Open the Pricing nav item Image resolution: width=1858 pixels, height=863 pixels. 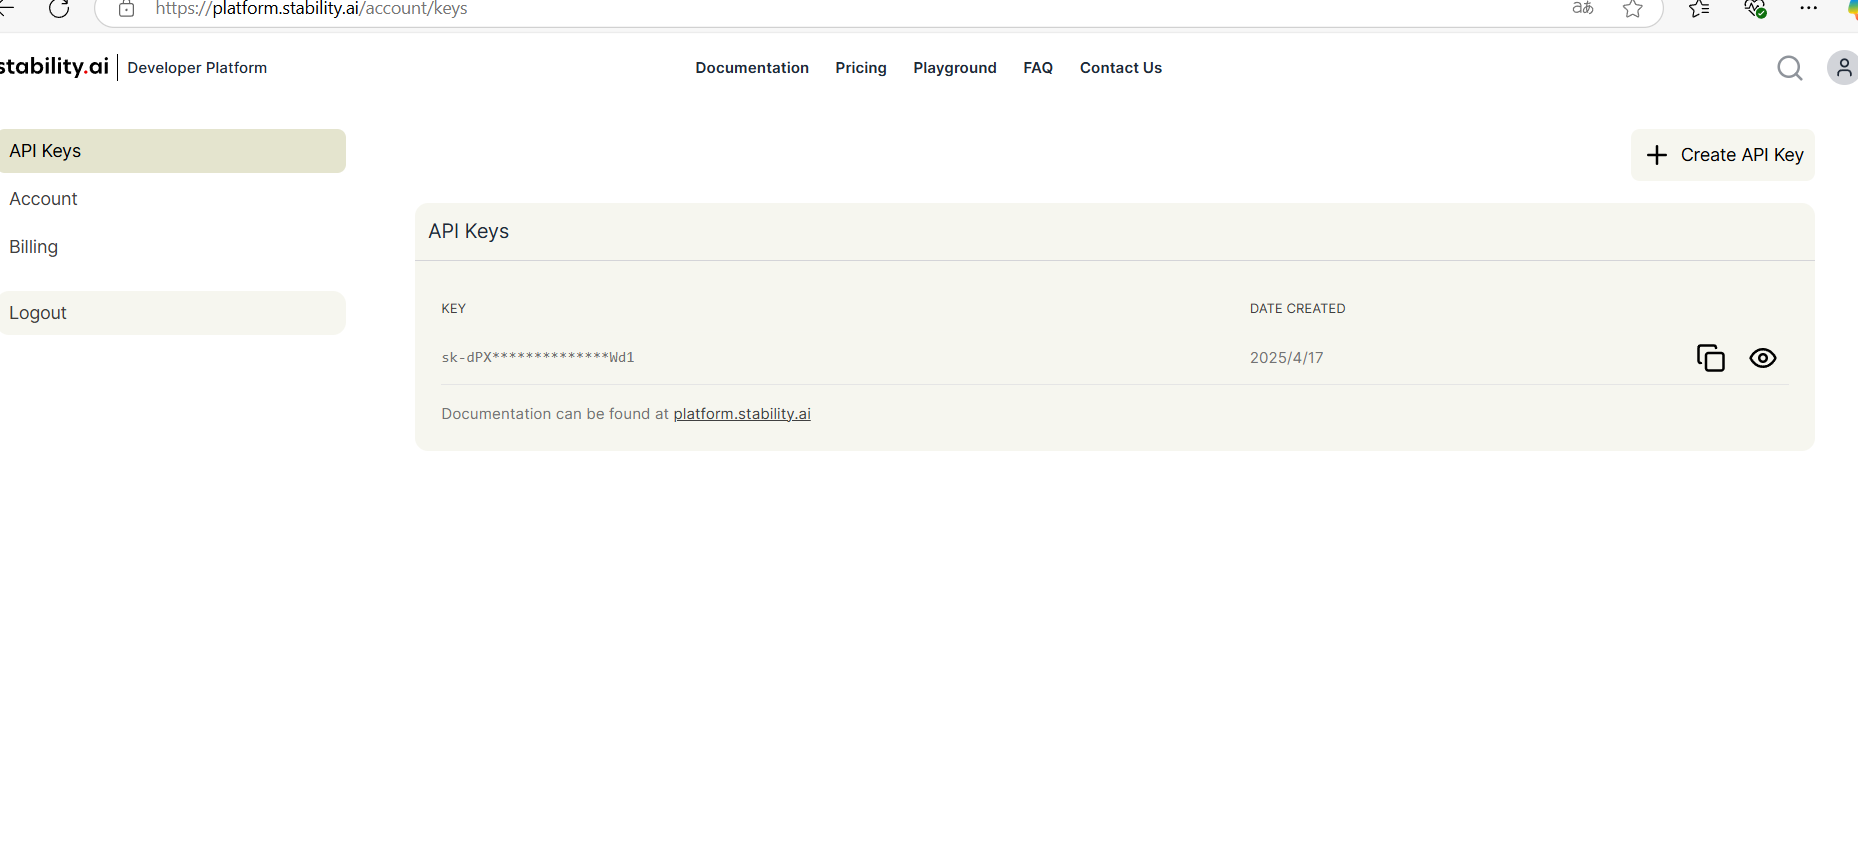tap(861, 68)
